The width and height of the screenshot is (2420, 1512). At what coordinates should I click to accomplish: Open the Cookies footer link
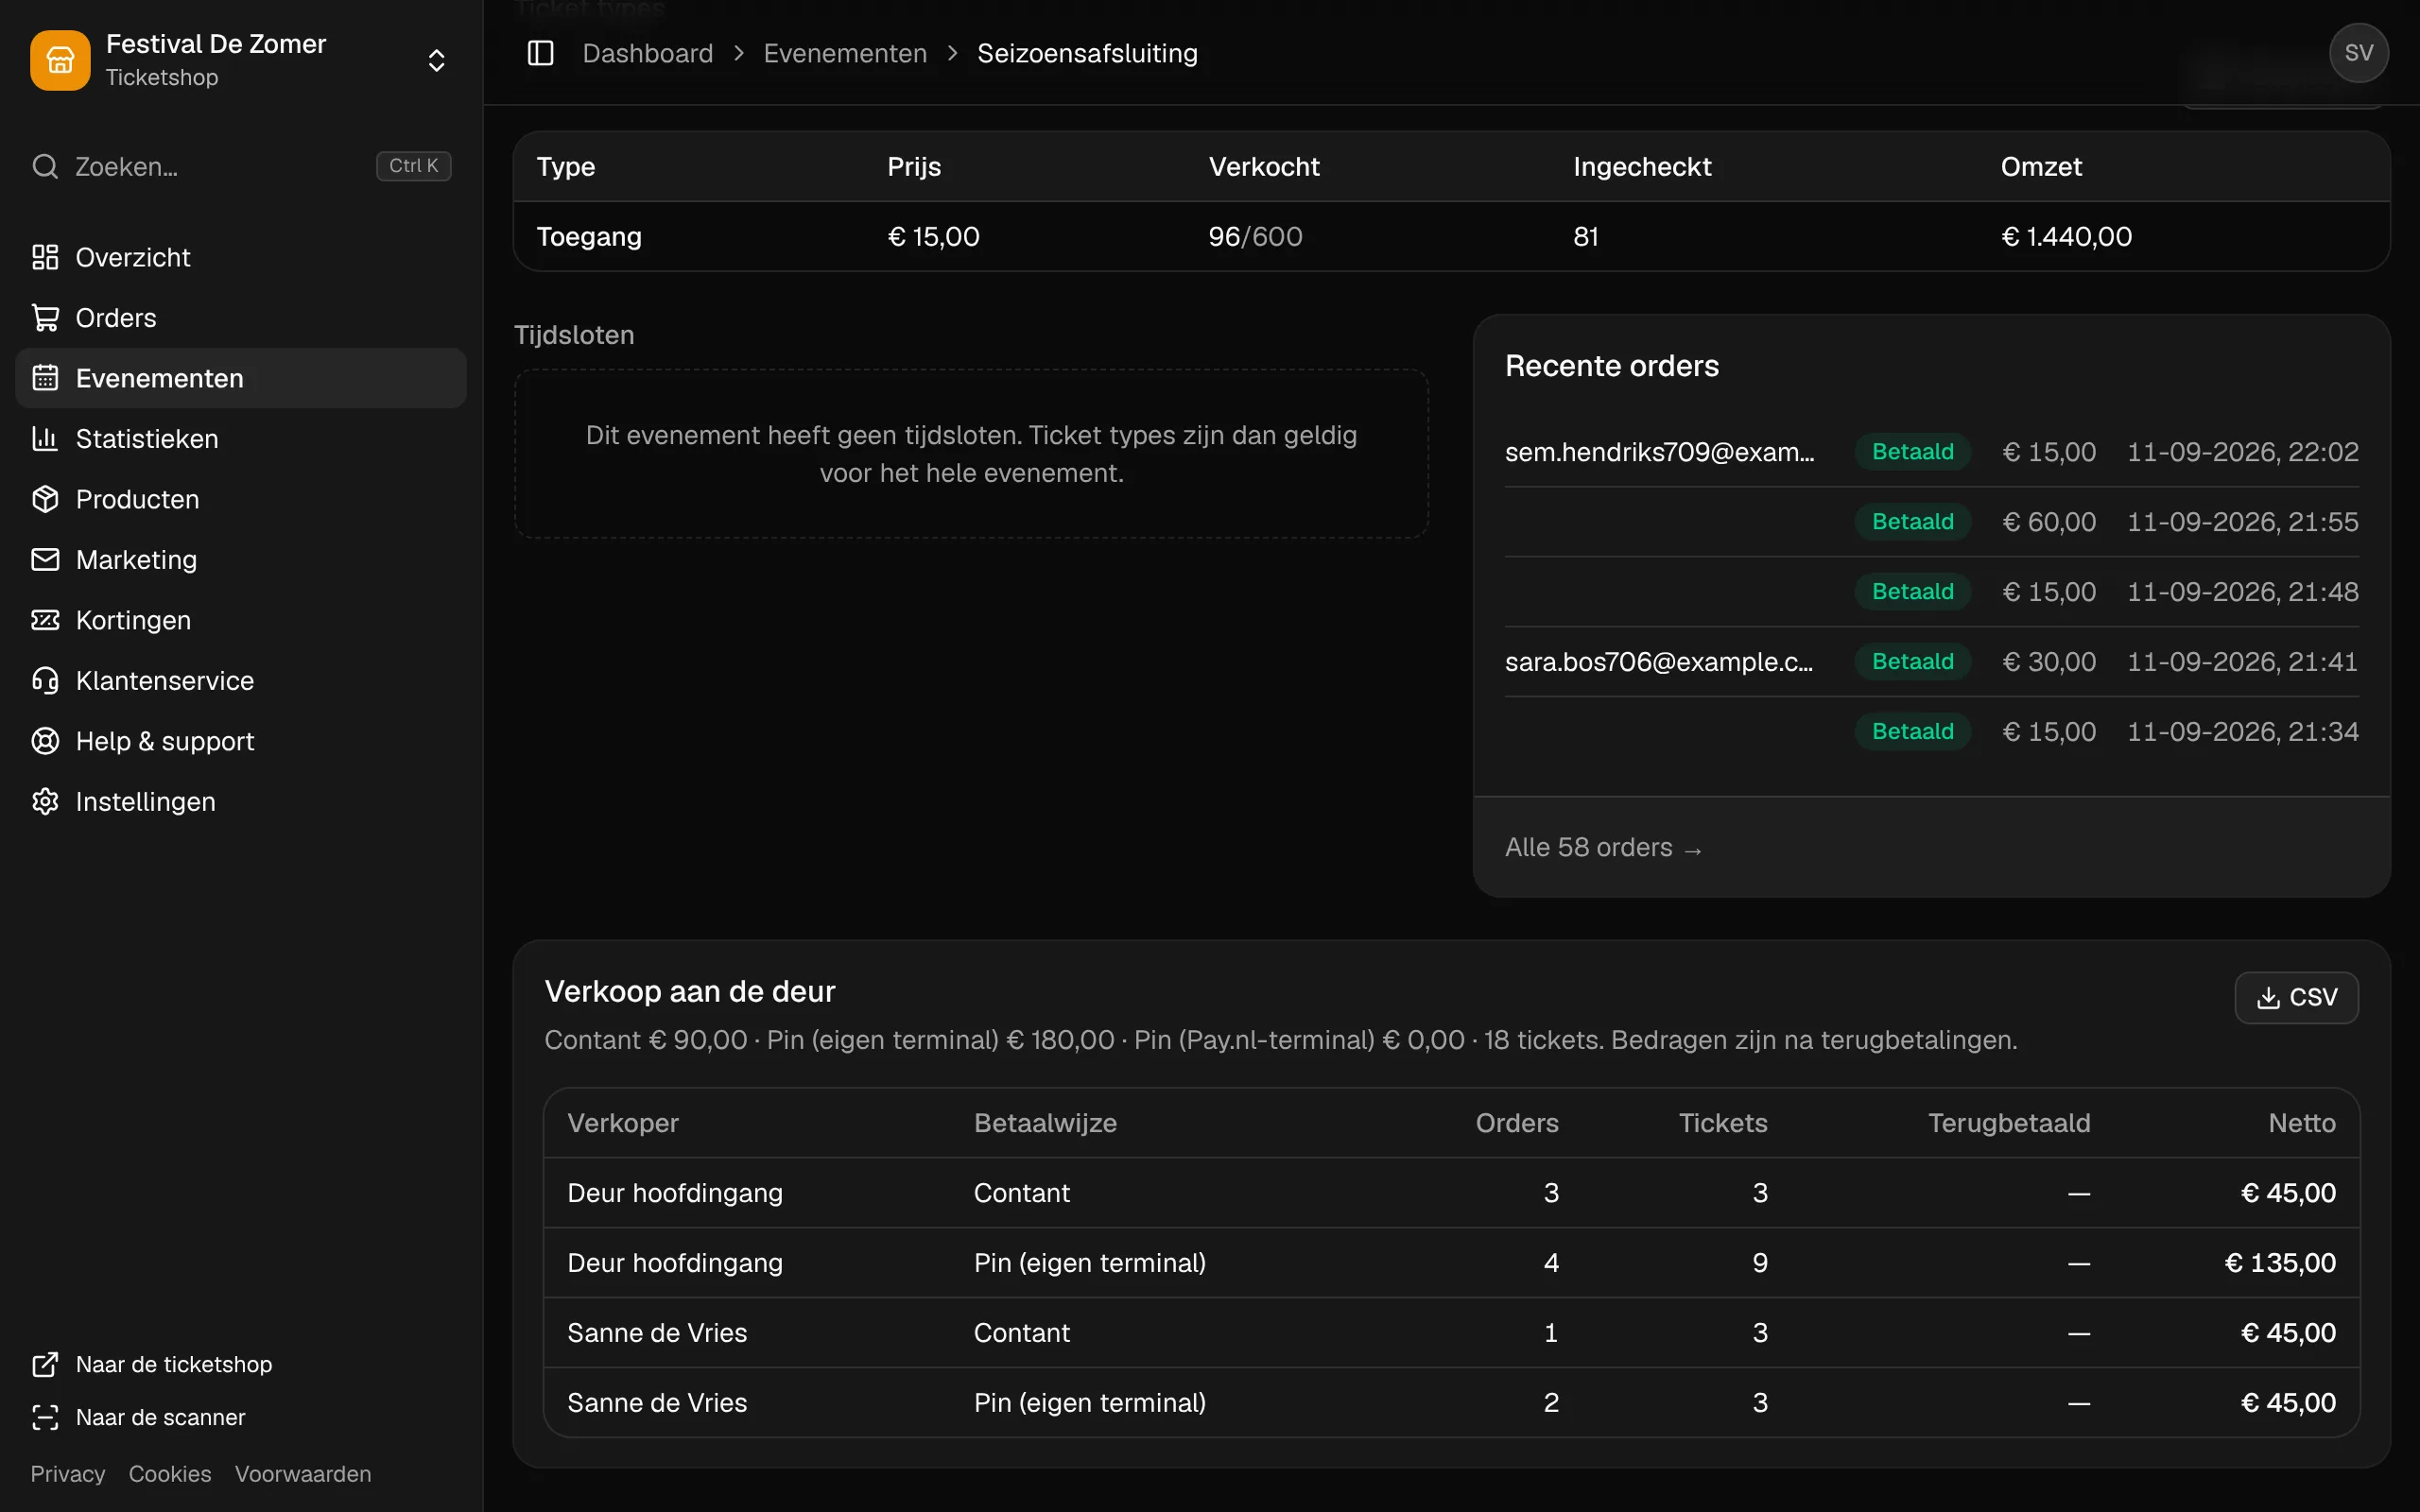click(x=170, y=1474)
